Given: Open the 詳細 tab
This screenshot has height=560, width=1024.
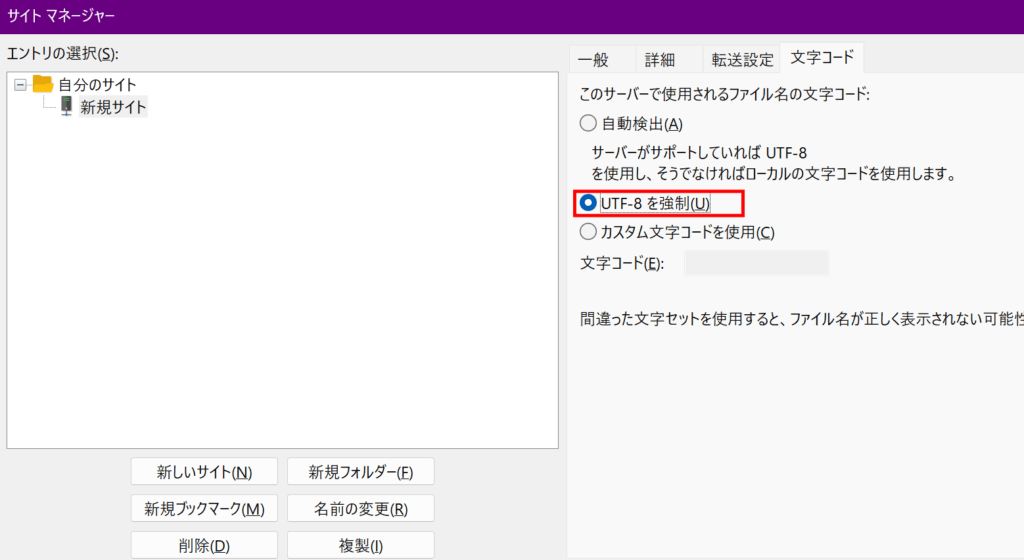Looking at the screenshot, I should coord(659,59).
